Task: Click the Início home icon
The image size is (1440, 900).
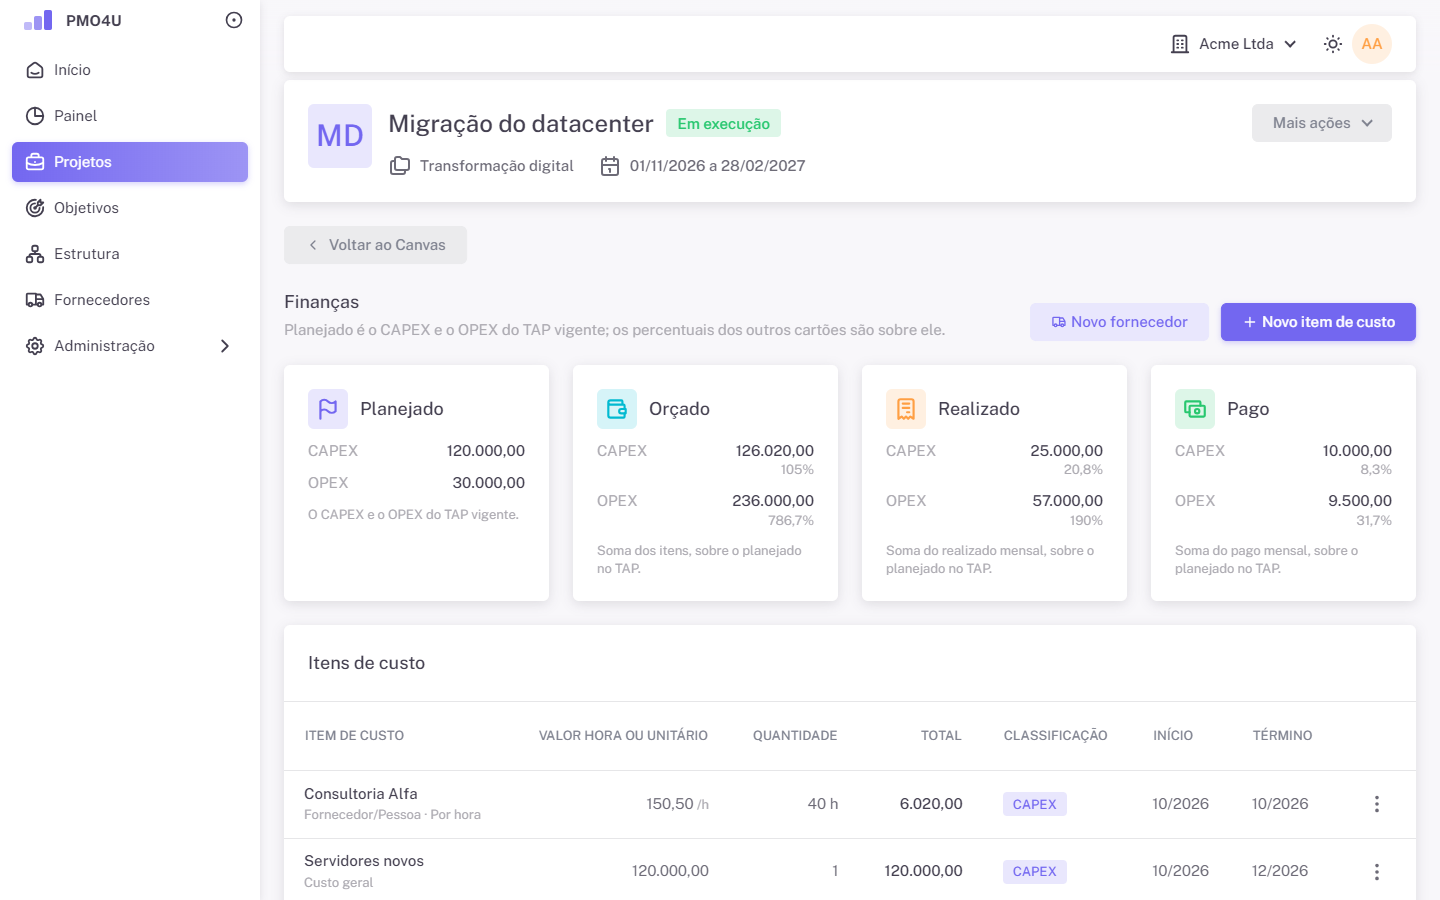Action: click(x=35, y=70)
